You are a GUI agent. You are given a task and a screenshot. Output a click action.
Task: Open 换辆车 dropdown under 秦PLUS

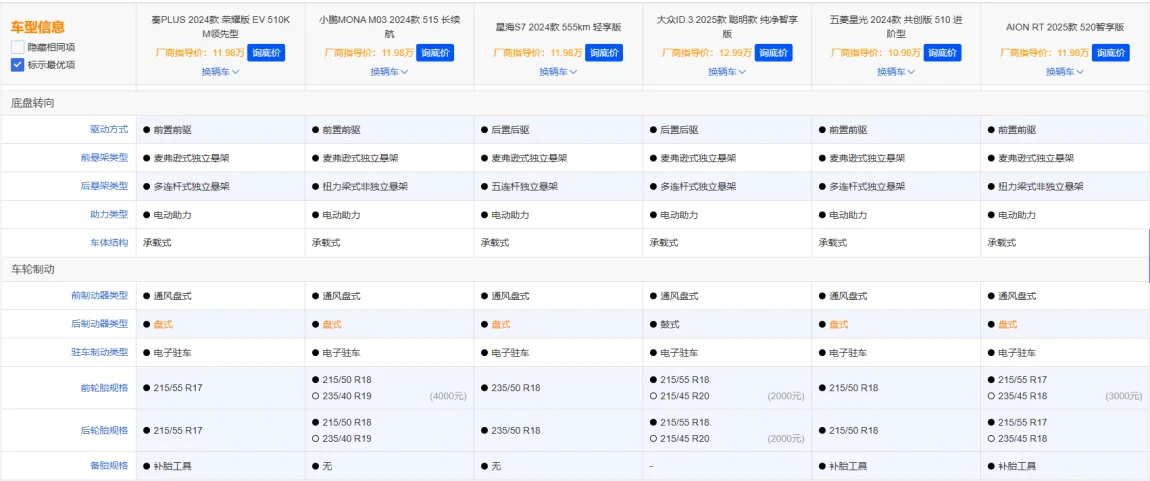[x=221, y=72]
